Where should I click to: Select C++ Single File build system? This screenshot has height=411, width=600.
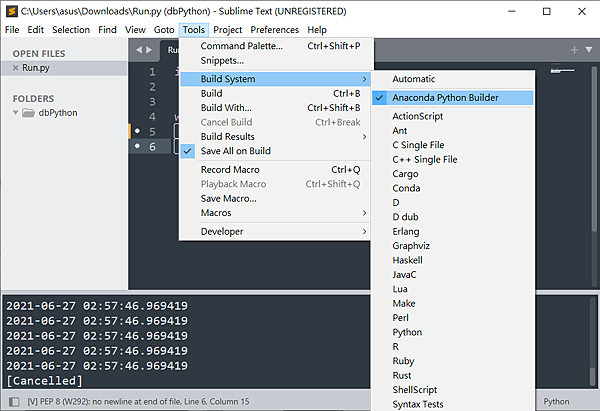point(453,160)
